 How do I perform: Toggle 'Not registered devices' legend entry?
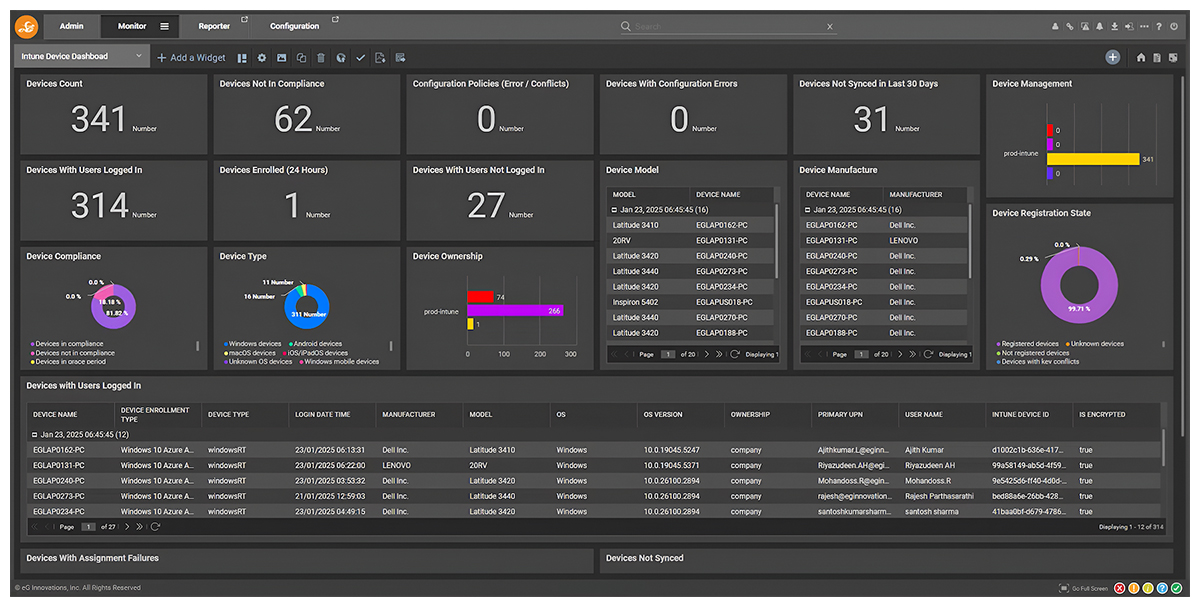[1032, 353]
